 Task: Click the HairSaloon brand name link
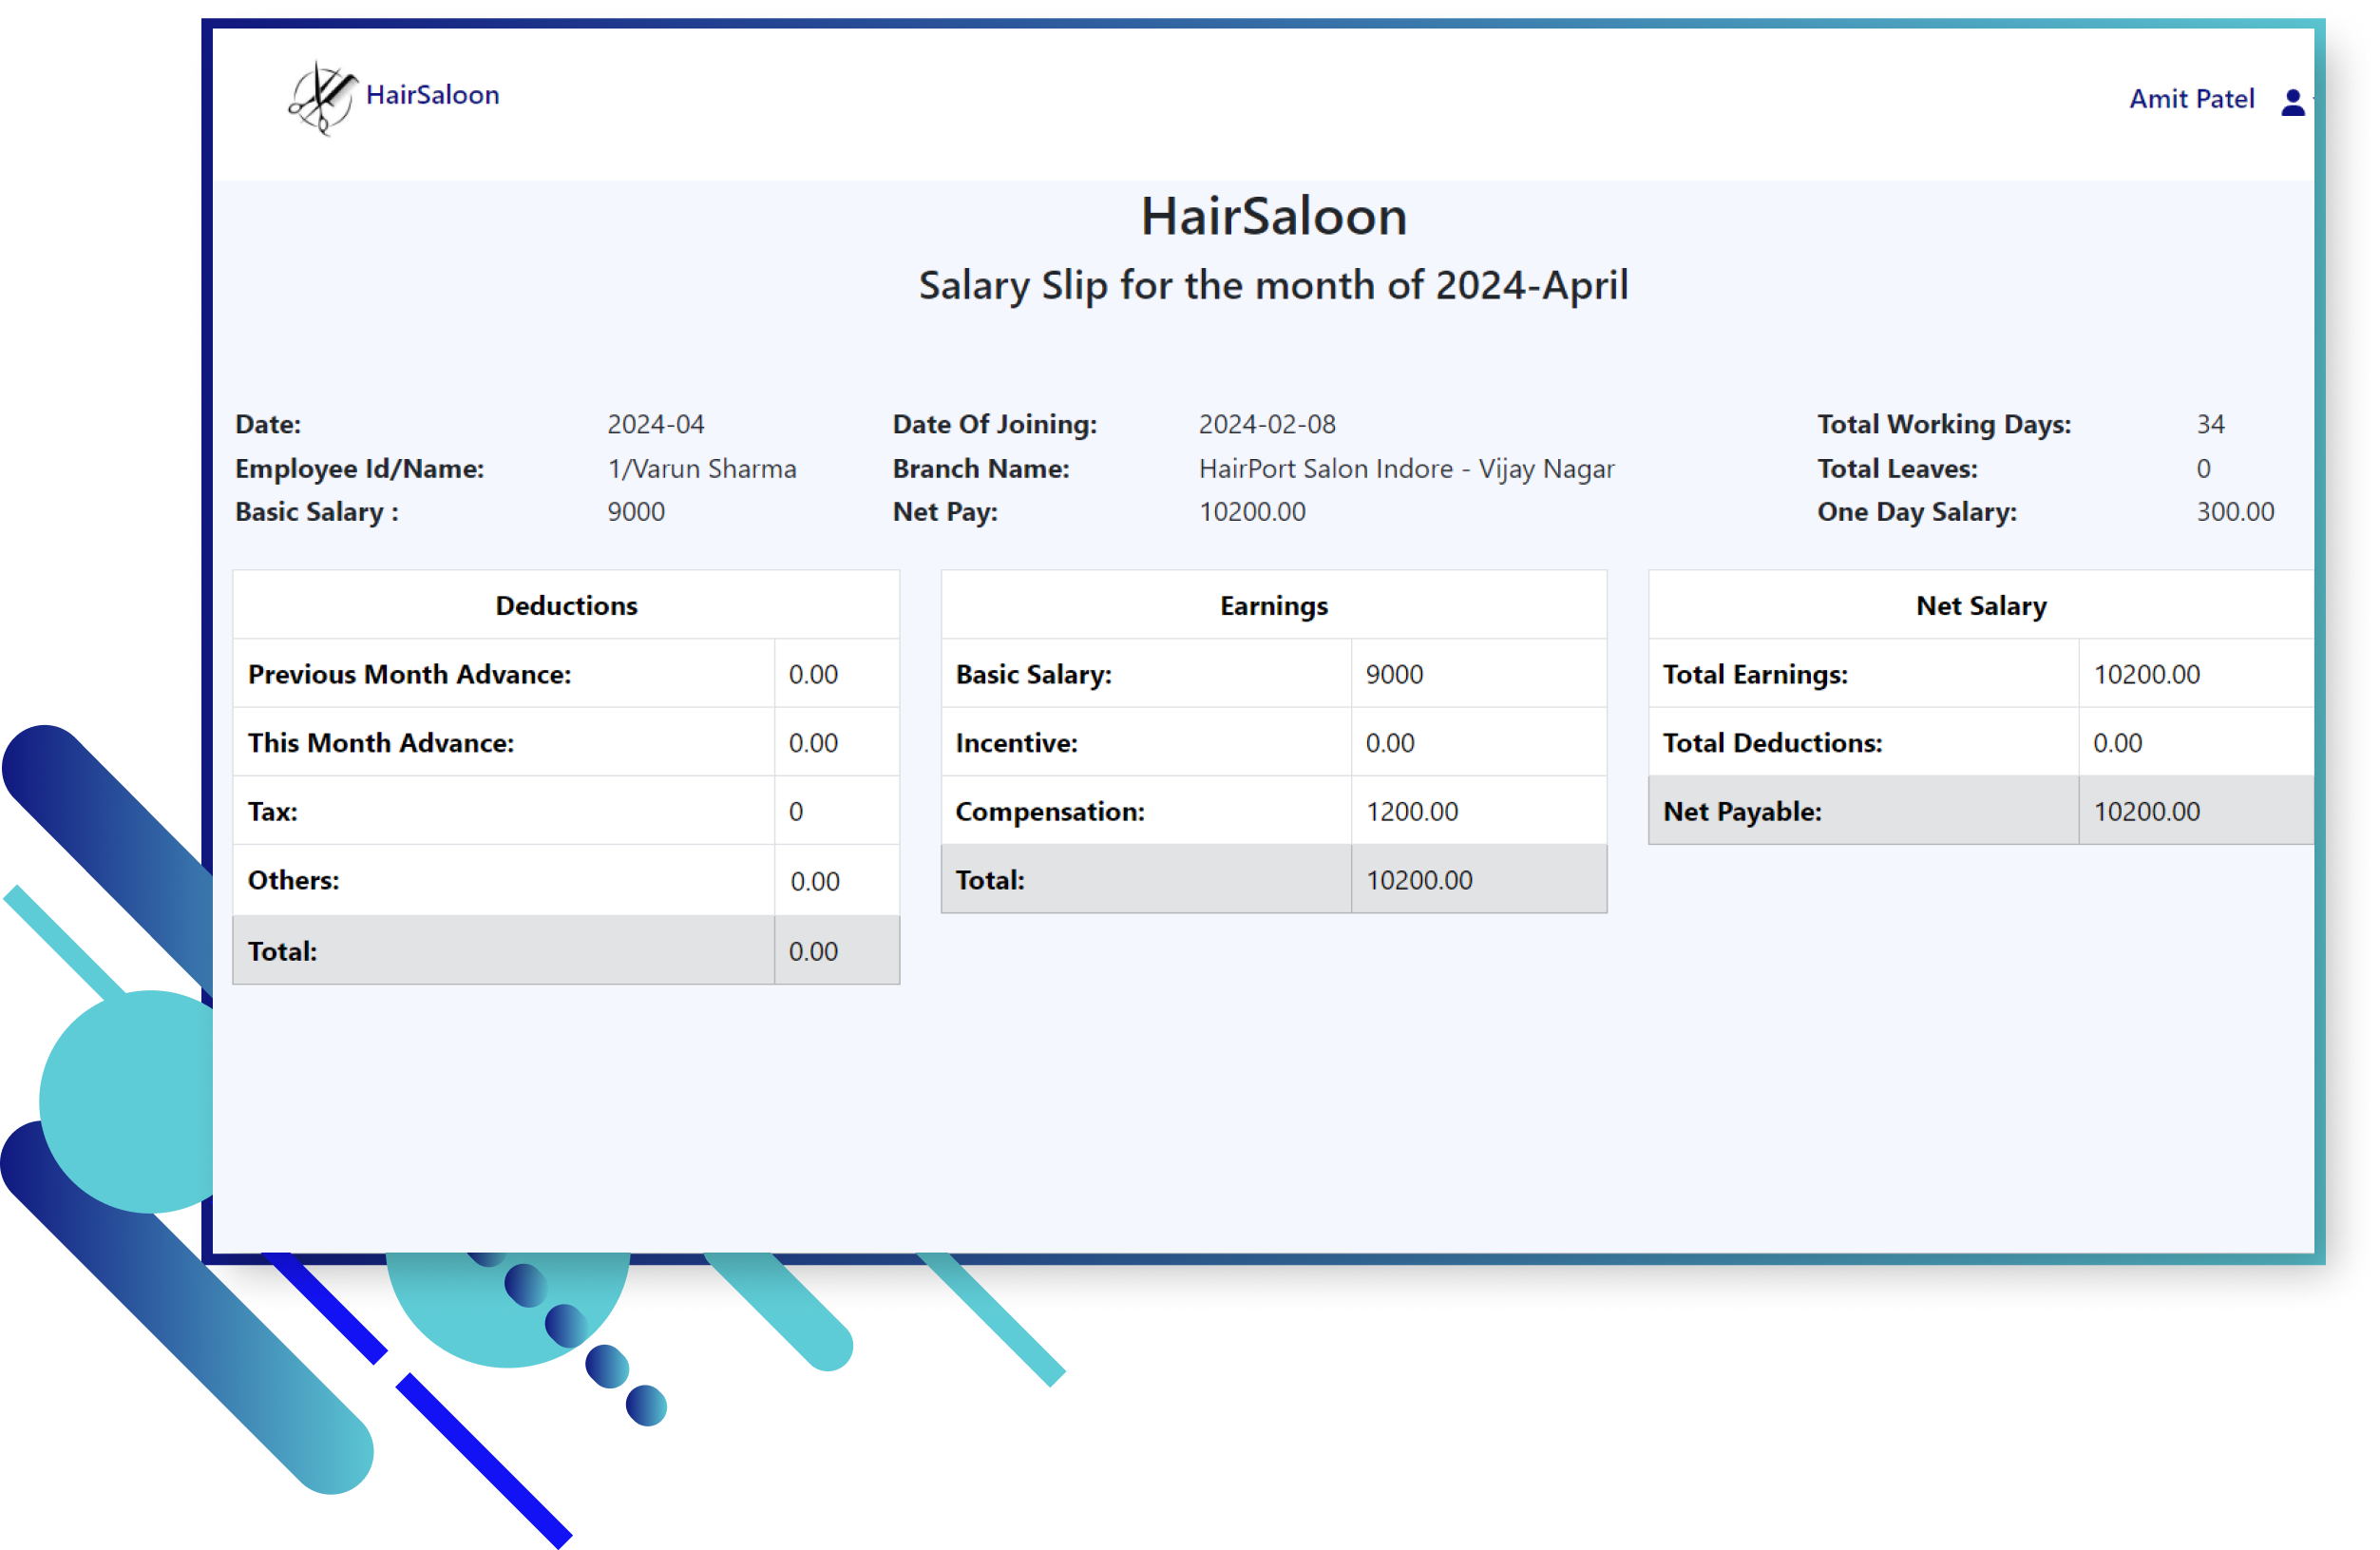point(432,95)
